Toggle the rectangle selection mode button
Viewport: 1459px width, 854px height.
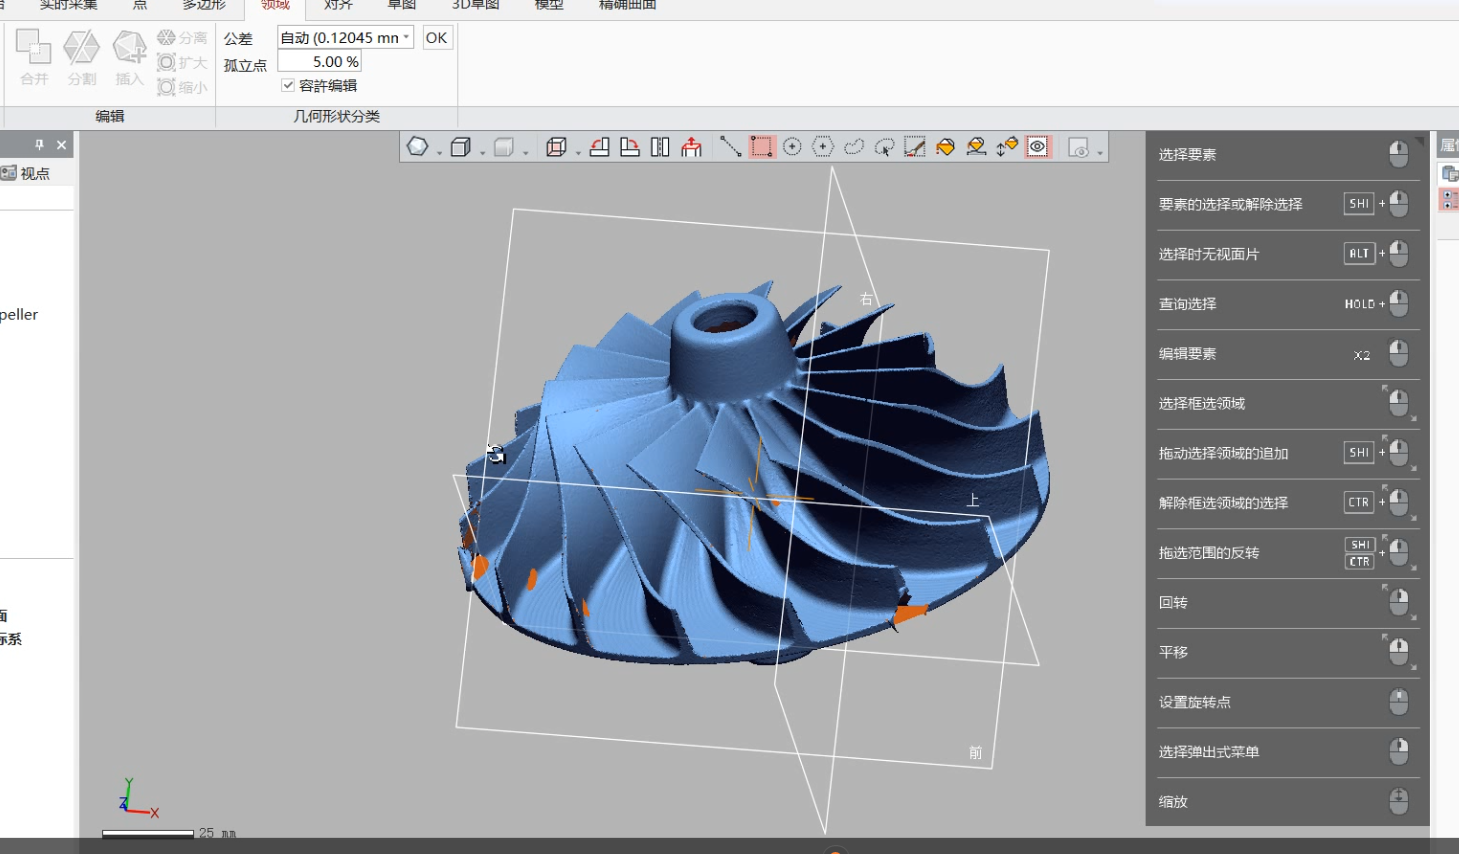pyautogui.click(x=762, y=147)
